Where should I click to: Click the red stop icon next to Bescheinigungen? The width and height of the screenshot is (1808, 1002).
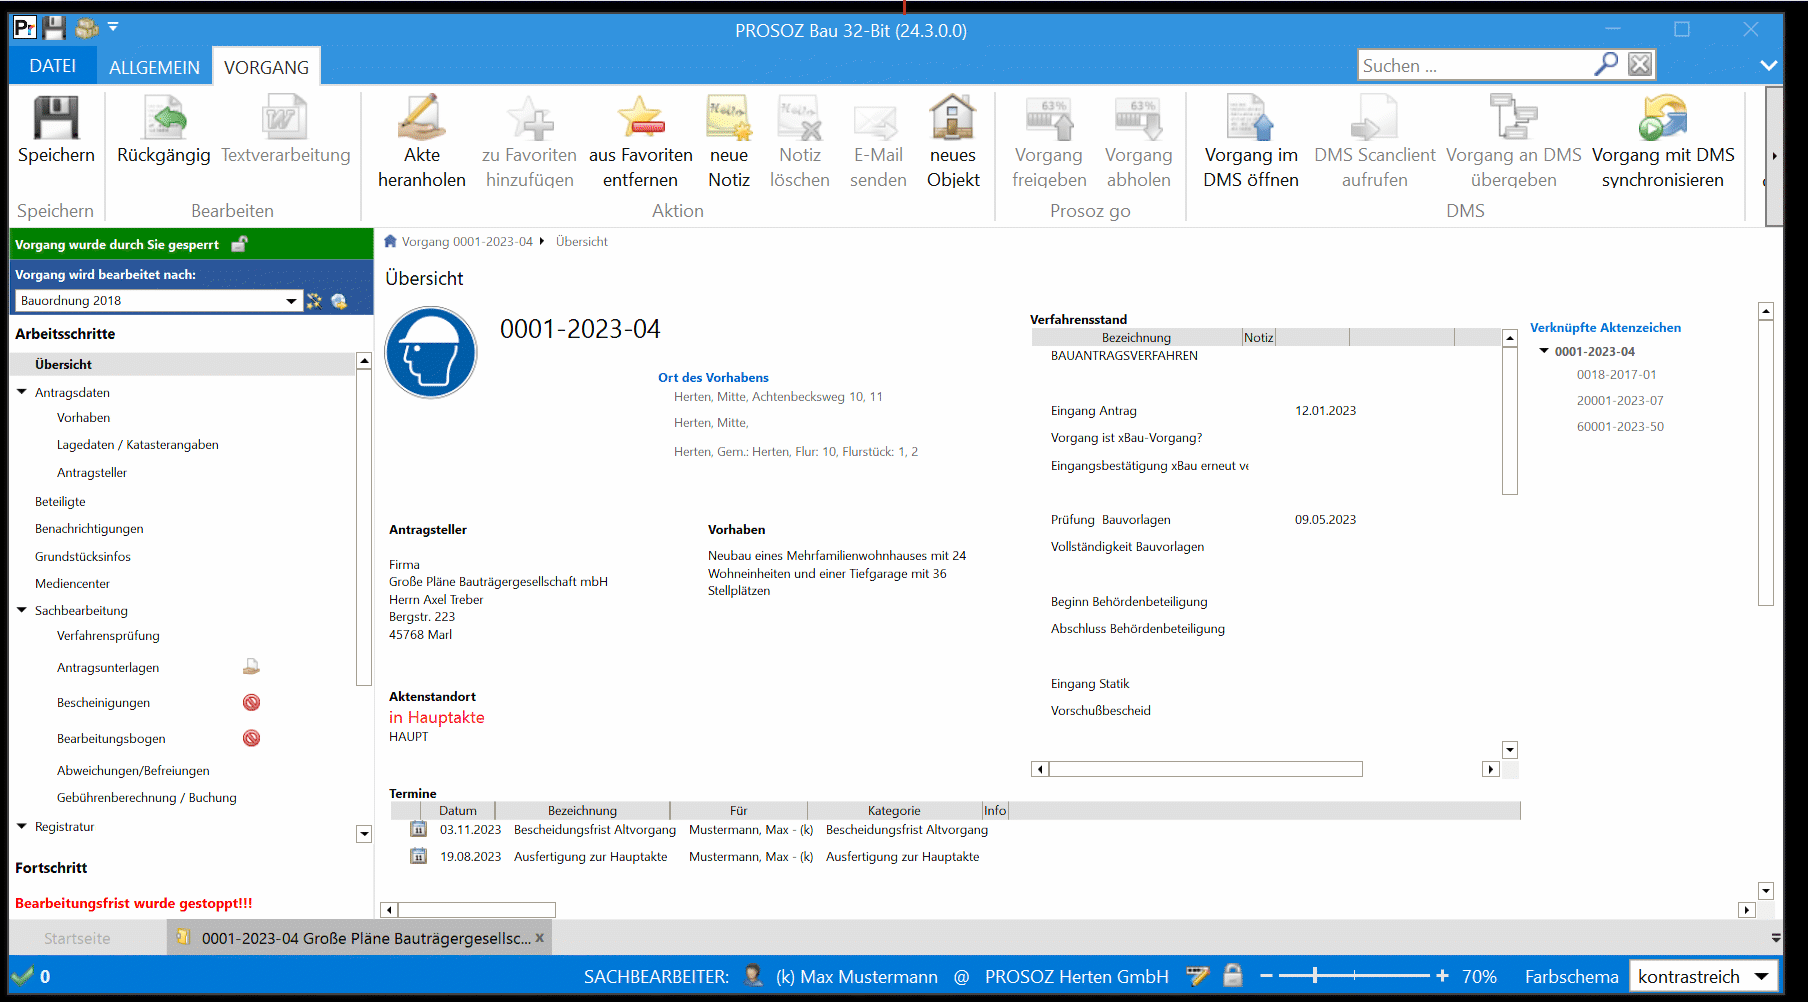click(252, 703)
